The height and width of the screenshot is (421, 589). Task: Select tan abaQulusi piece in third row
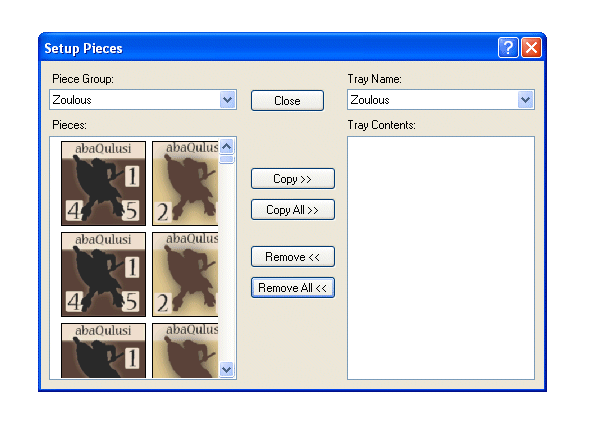click(185, 350)
